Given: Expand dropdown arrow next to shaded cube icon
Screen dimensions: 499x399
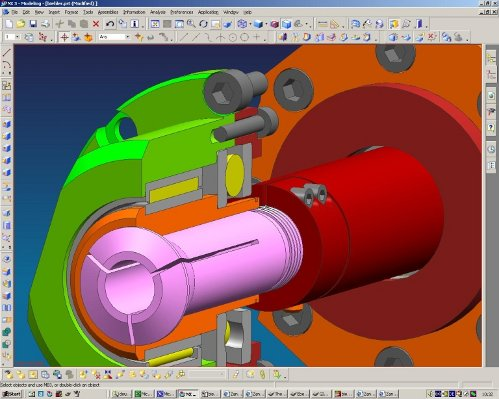Looking at the screenshot, I should point(266,24).
